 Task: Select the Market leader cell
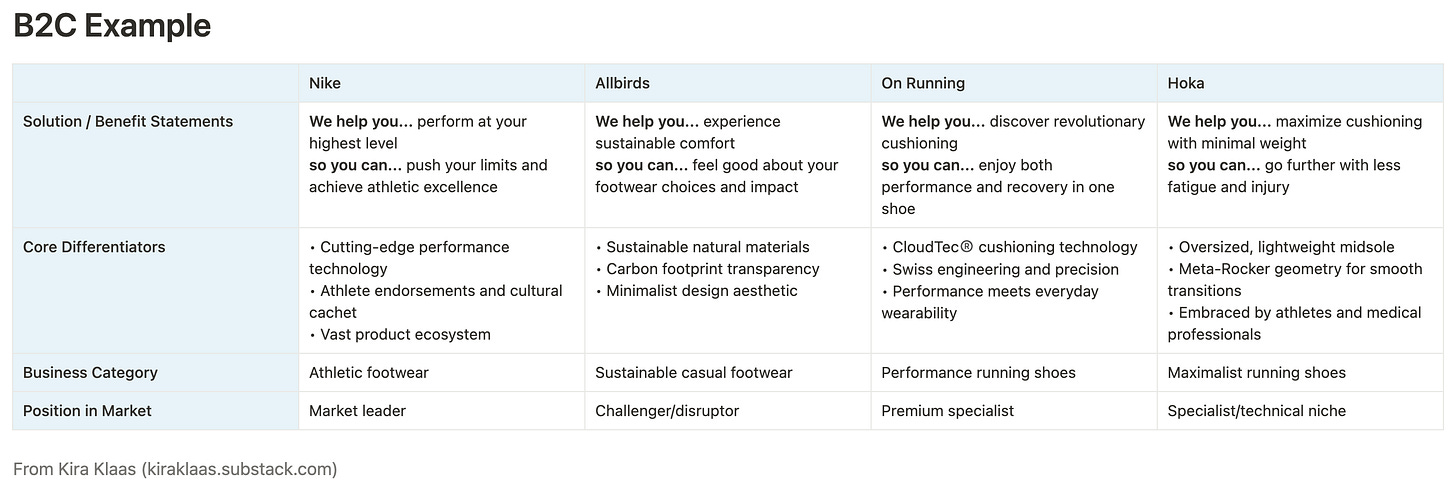[358, 410]
